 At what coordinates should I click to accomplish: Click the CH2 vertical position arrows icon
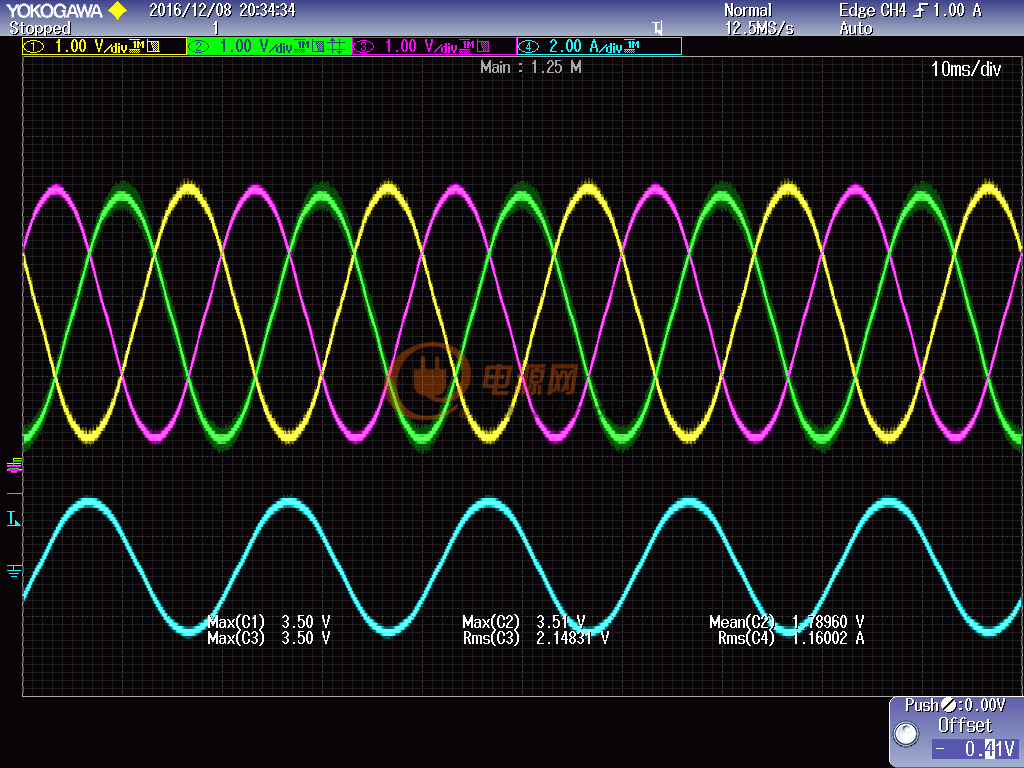336,46
